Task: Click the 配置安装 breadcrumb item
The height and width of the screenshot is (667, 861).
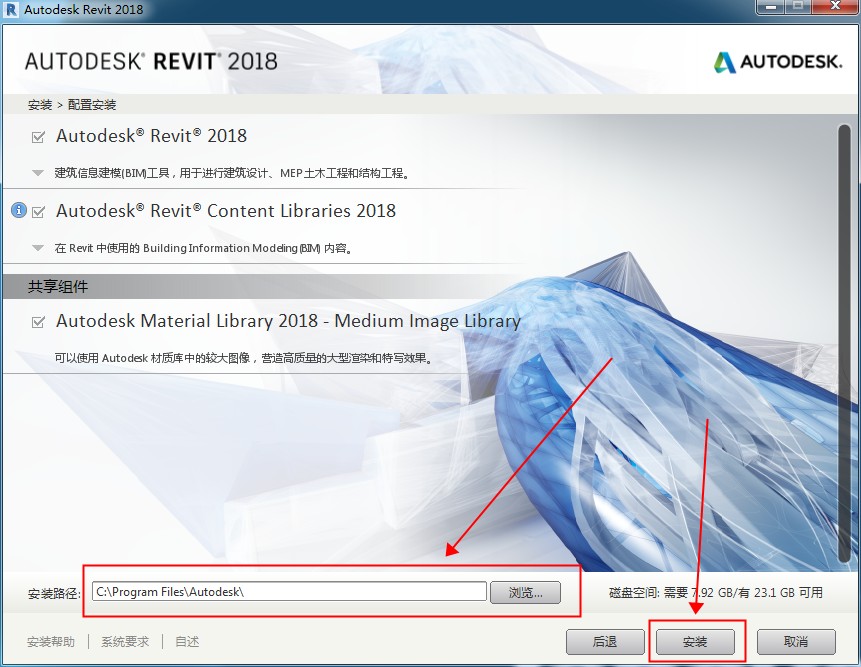Action: (92, 105)
